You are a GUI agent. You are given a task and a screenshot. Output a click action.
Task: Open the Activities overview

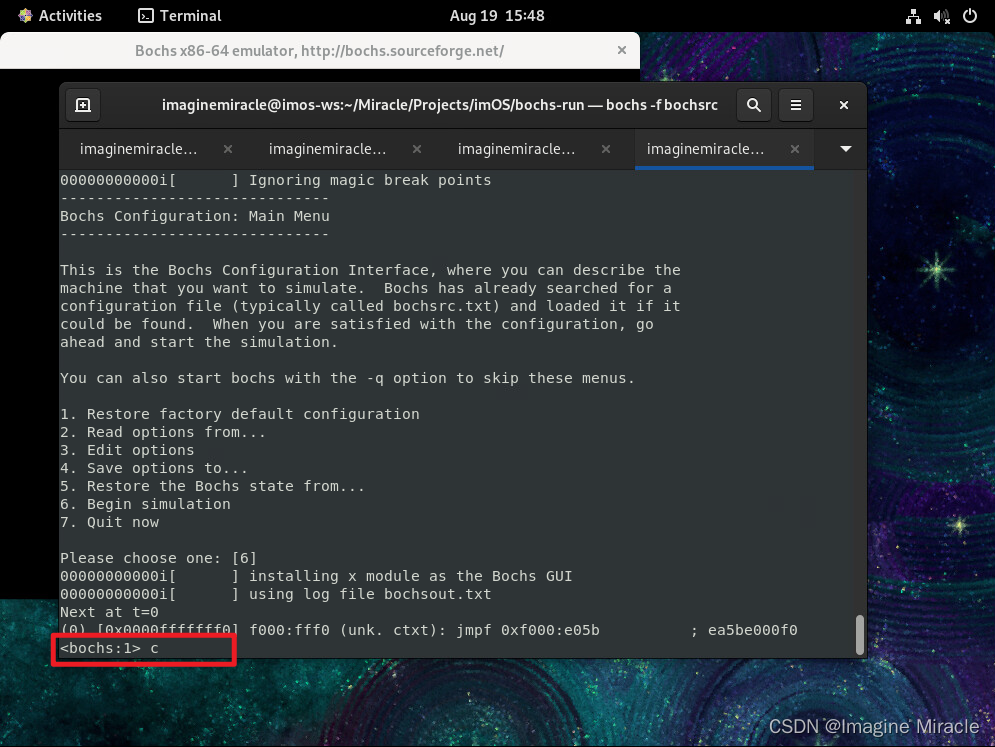click(x=60, y=16)
